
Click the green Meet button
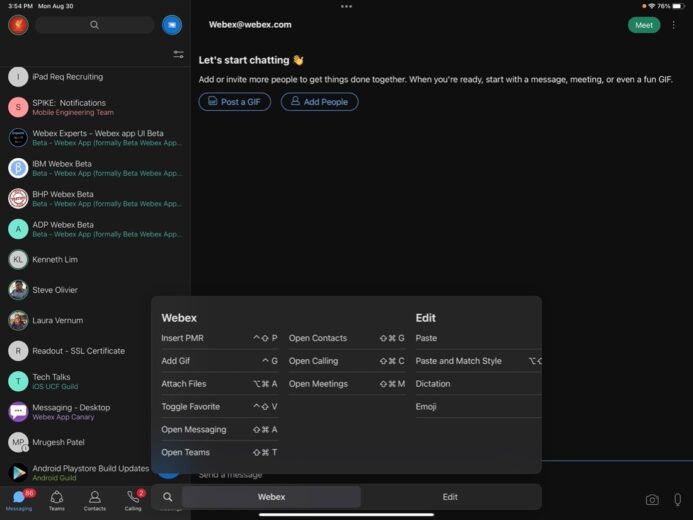(644, 25)
